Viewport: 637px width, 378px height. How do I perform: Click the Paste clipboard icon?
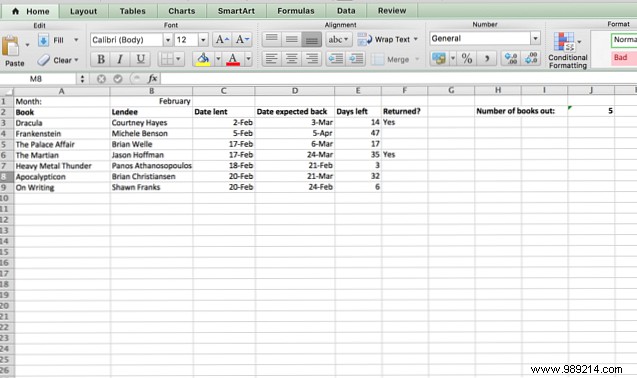click(x=10, y=46)
